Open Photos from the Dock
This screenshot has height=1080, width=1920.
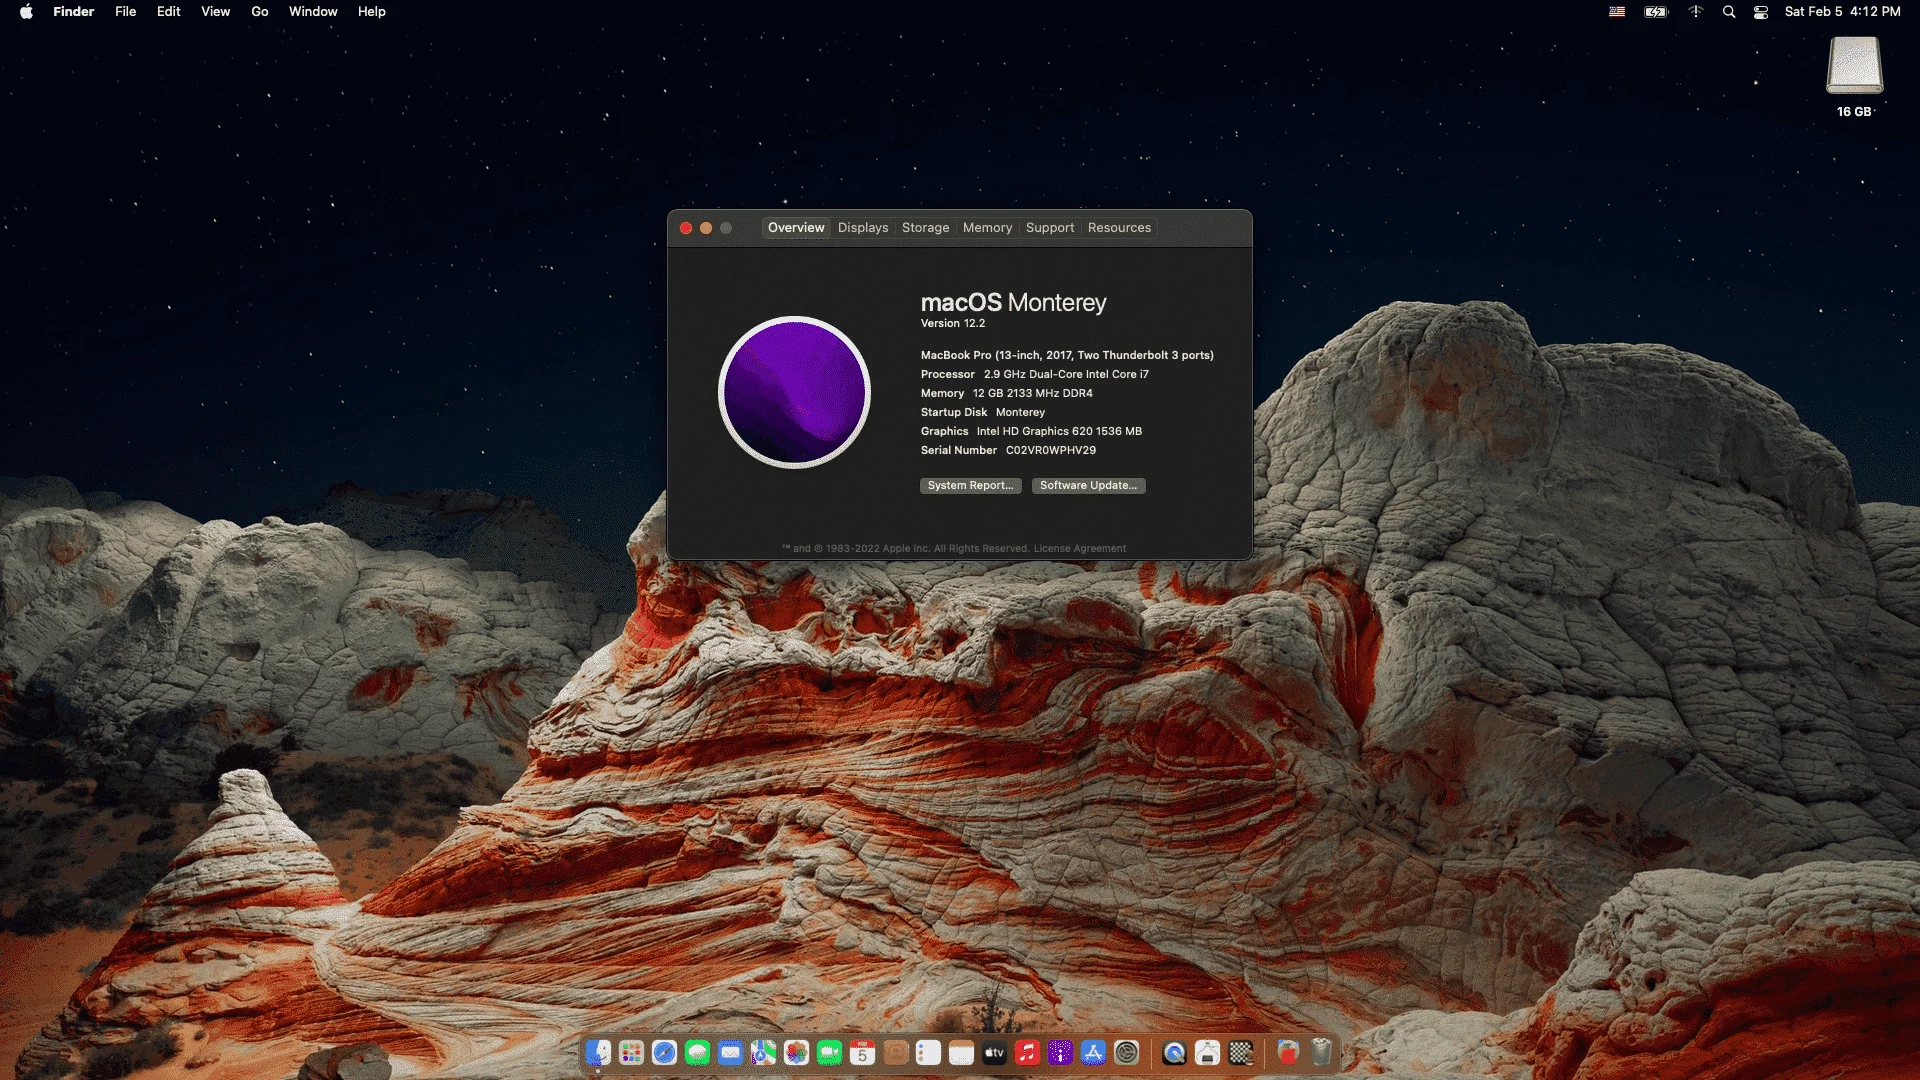pyautogui.click(x=796, y=1052)
